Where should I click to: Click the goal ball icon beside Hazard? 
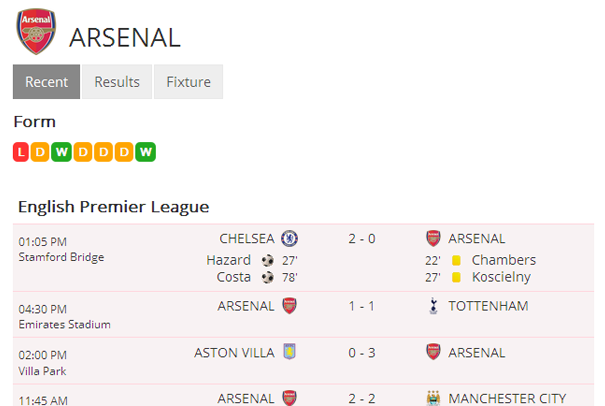[x=267, y=260]
